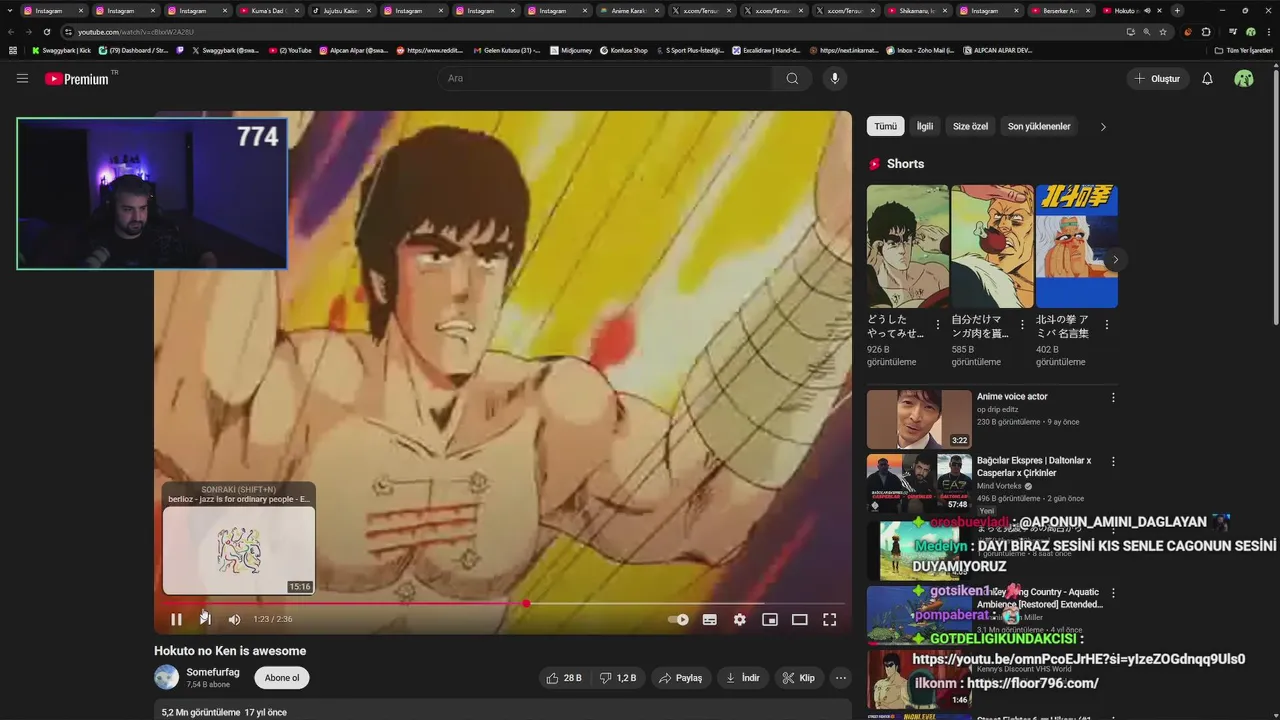1280x720 pixels.
Task: Open browser extensions puzzle icon
Action: point(1206,32)
